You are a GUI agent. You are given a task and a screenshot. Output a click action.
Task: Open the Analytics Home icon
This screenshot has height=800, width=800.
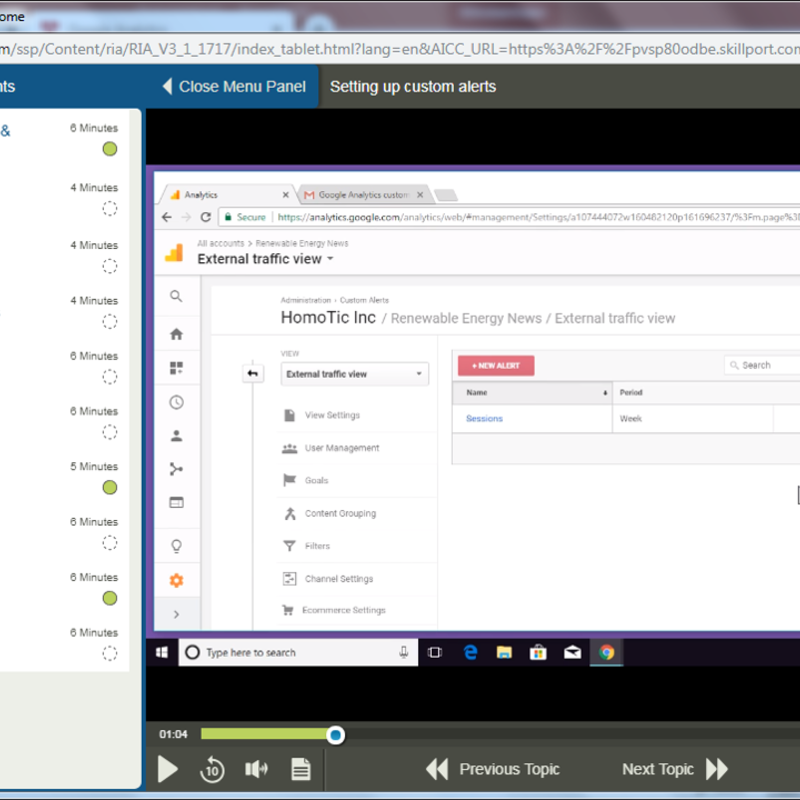[177, 334]
